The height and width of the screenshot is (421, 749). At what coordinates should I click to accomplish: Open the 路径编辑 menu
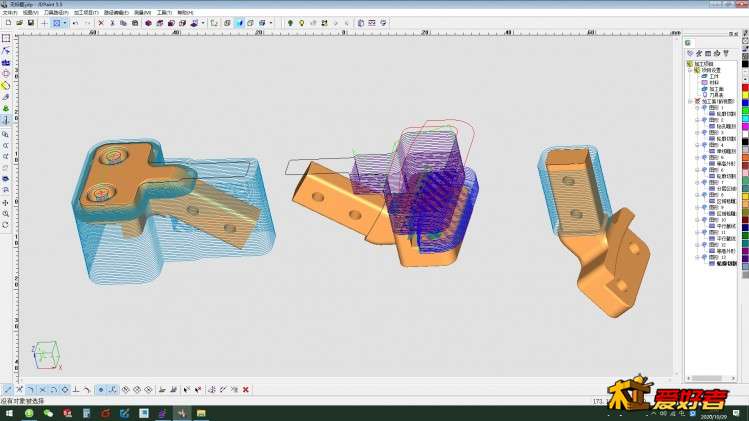[x=116, y=12]
